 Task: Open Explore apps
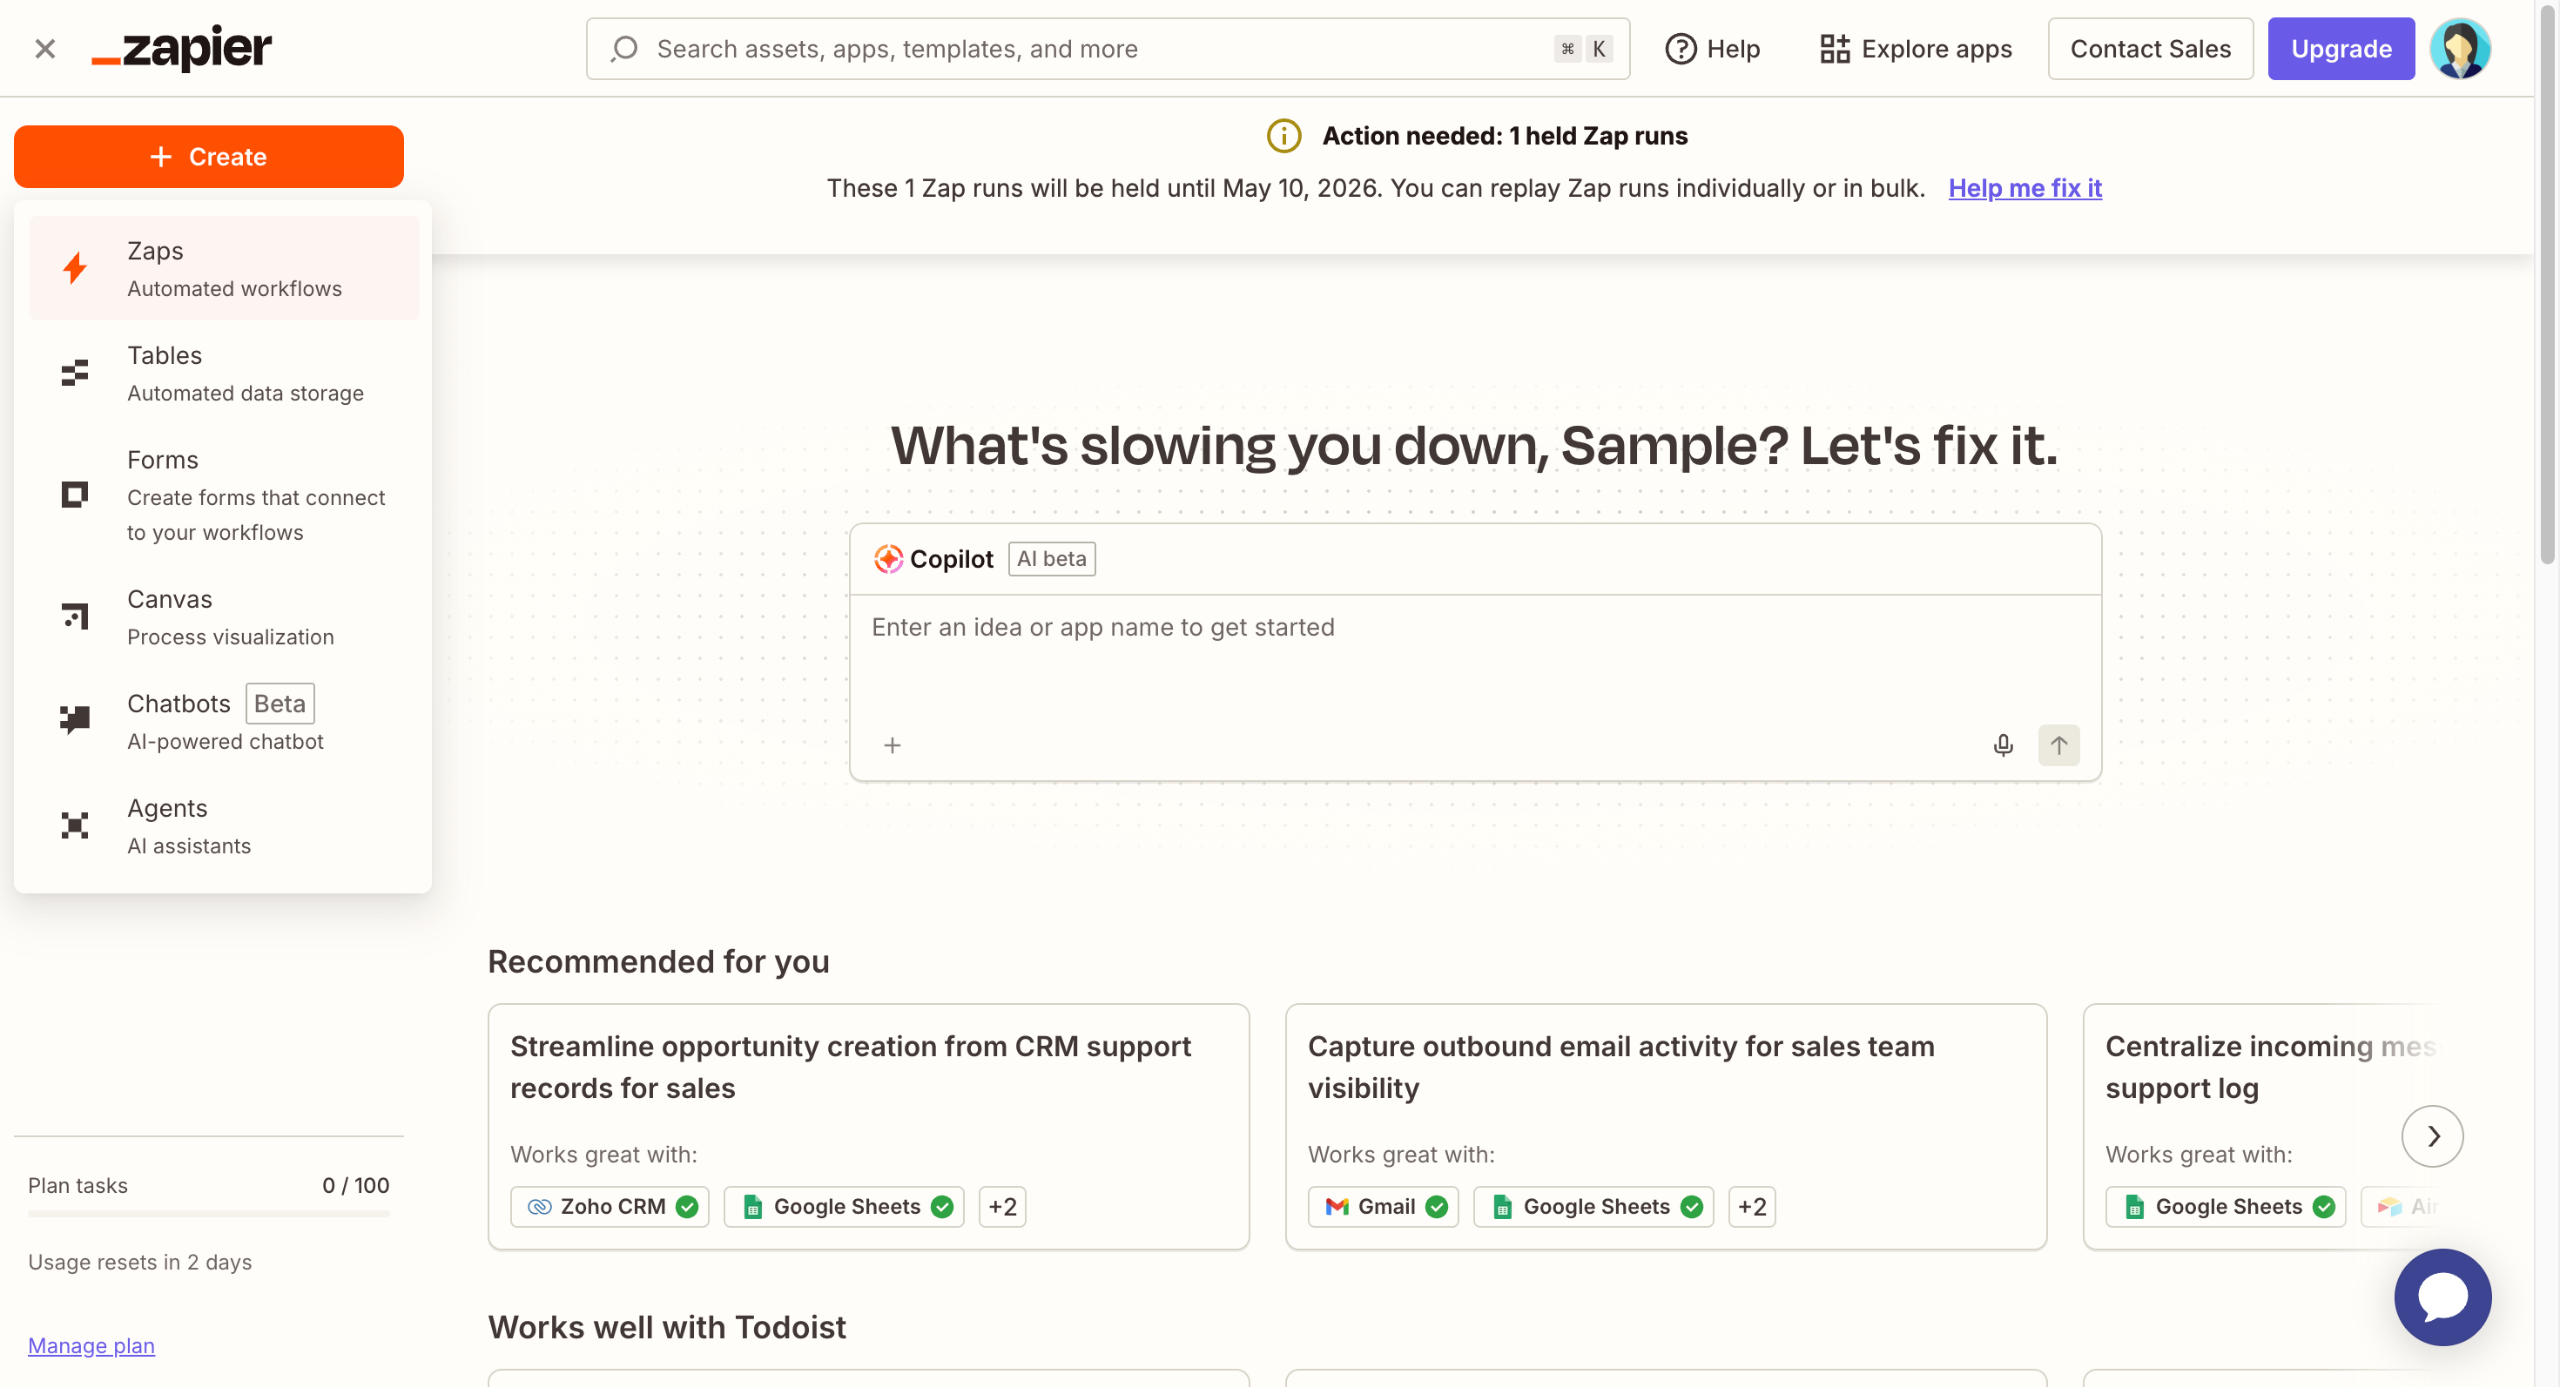(x=1915, y=48)
